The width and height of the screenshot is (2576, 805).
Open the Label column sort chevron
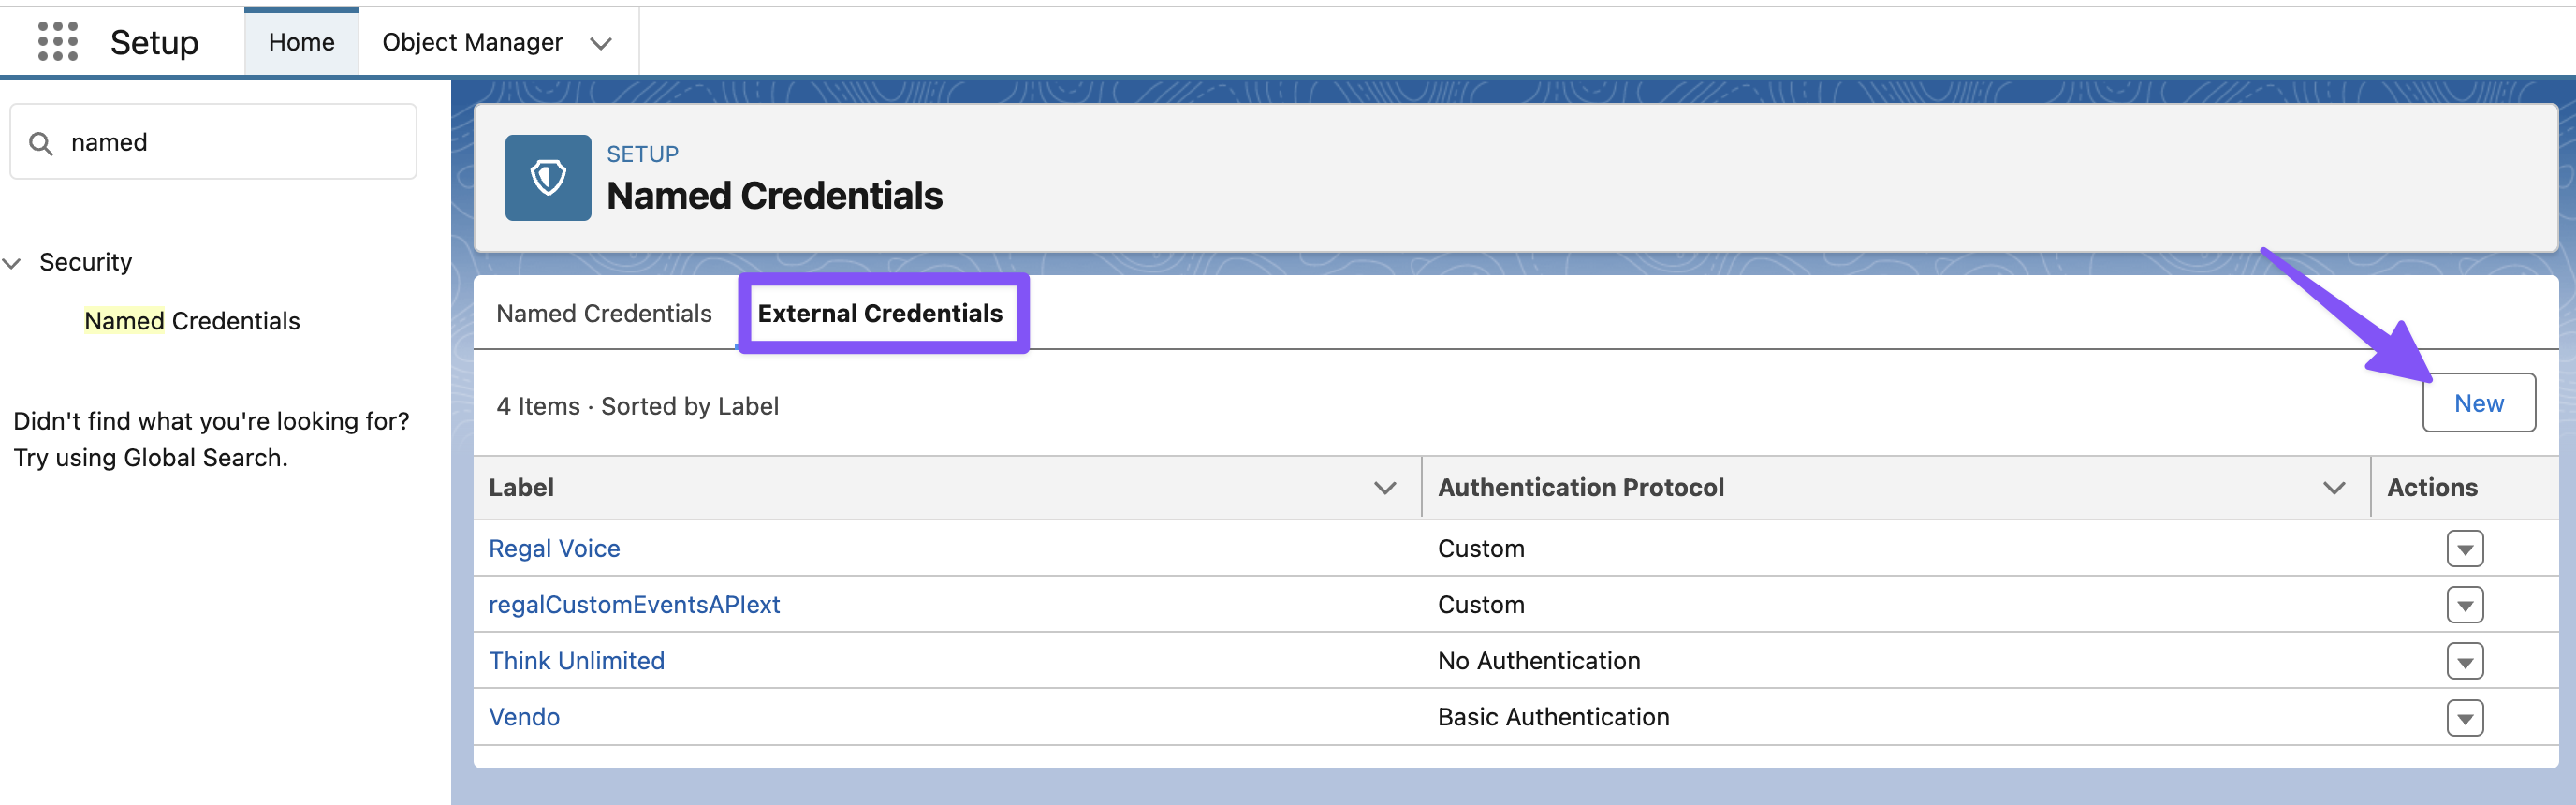pos(1385,488)
